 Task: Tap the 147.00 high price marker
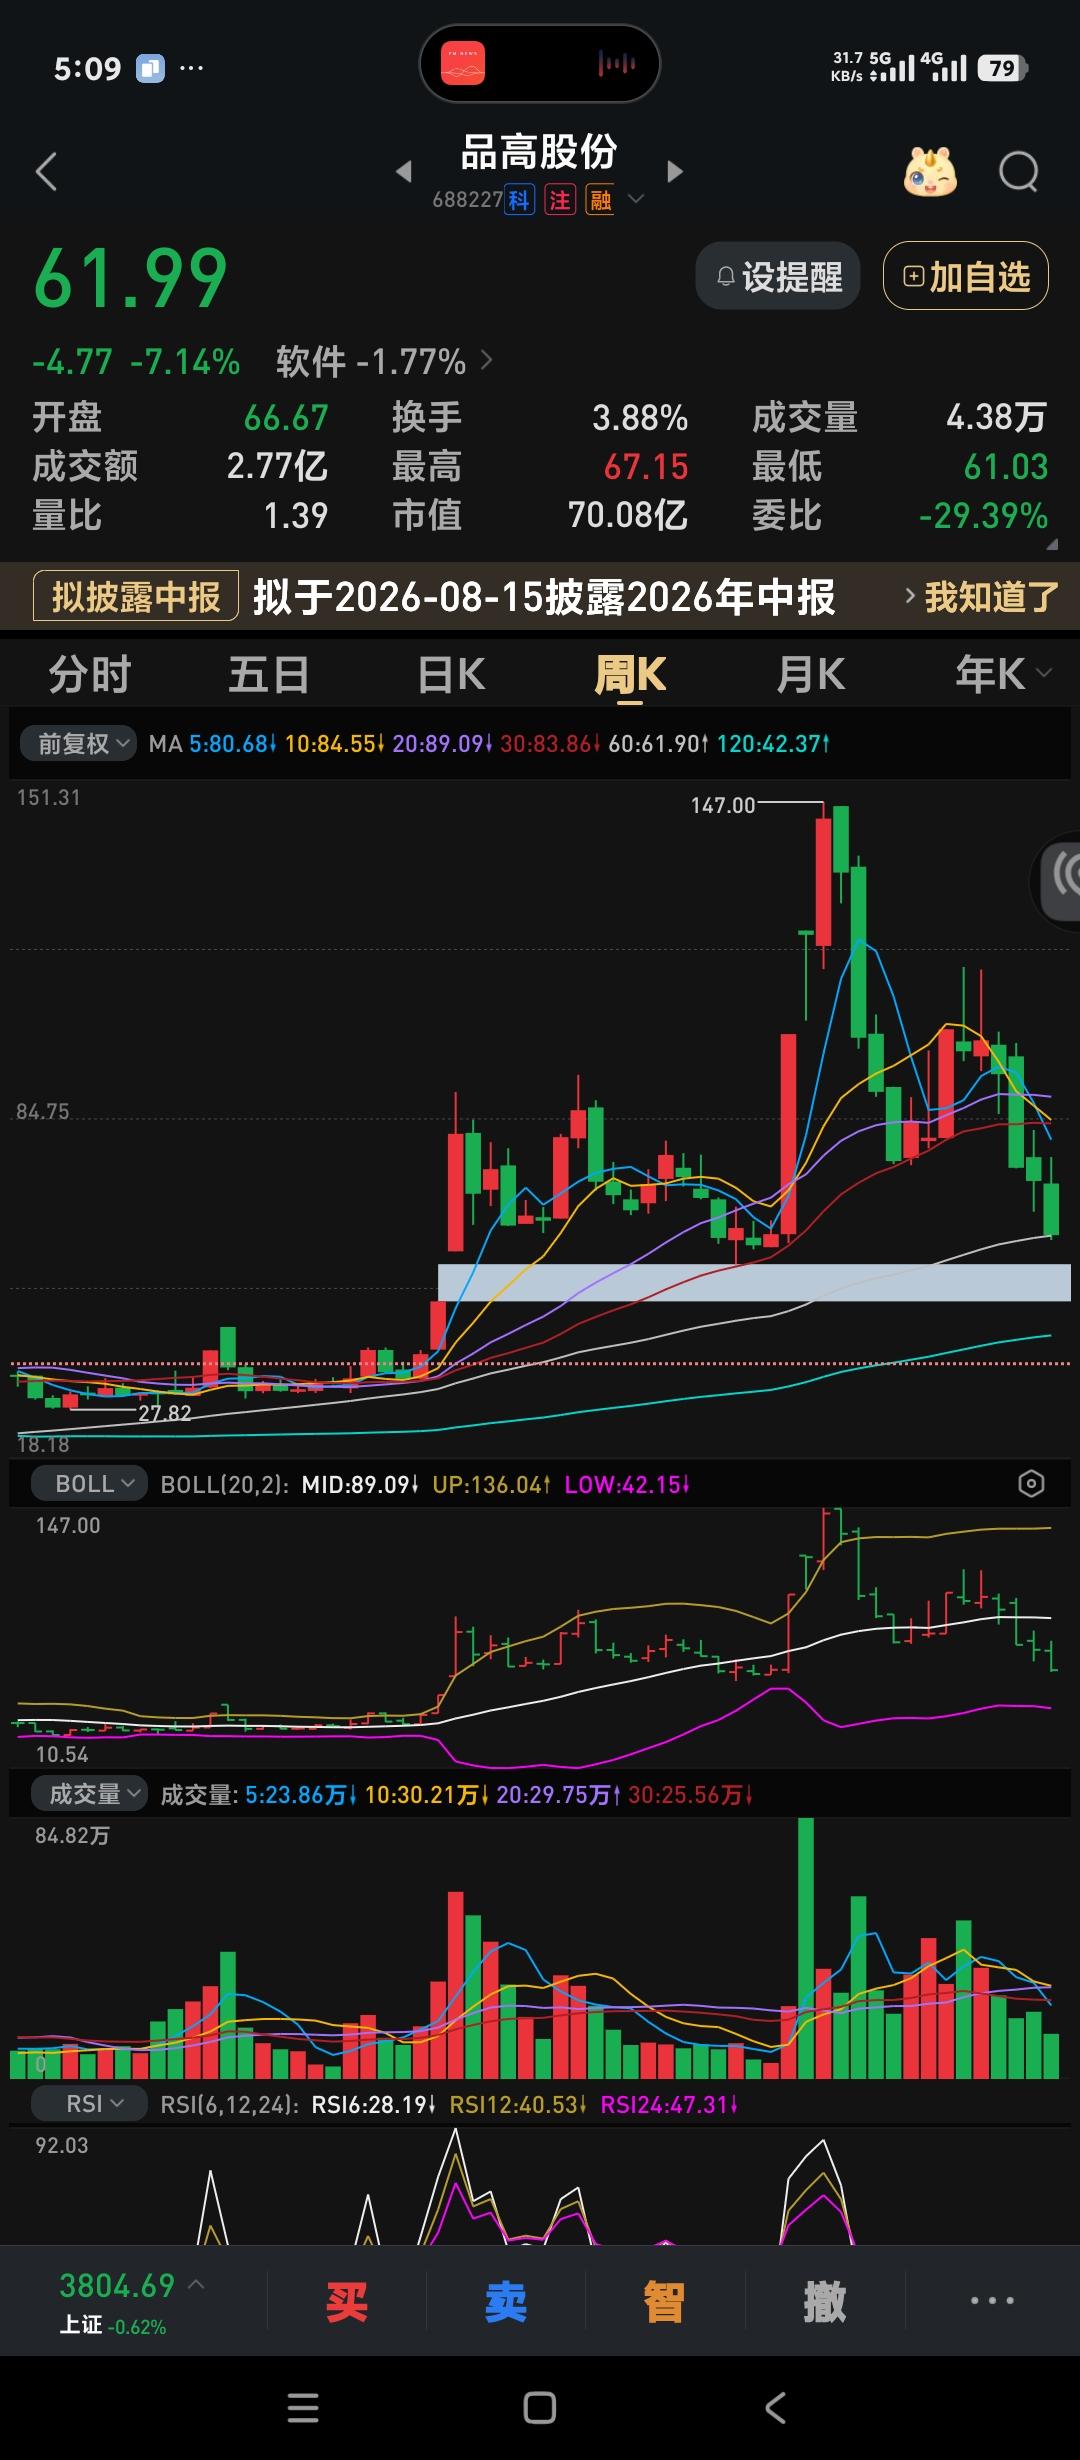723,806
